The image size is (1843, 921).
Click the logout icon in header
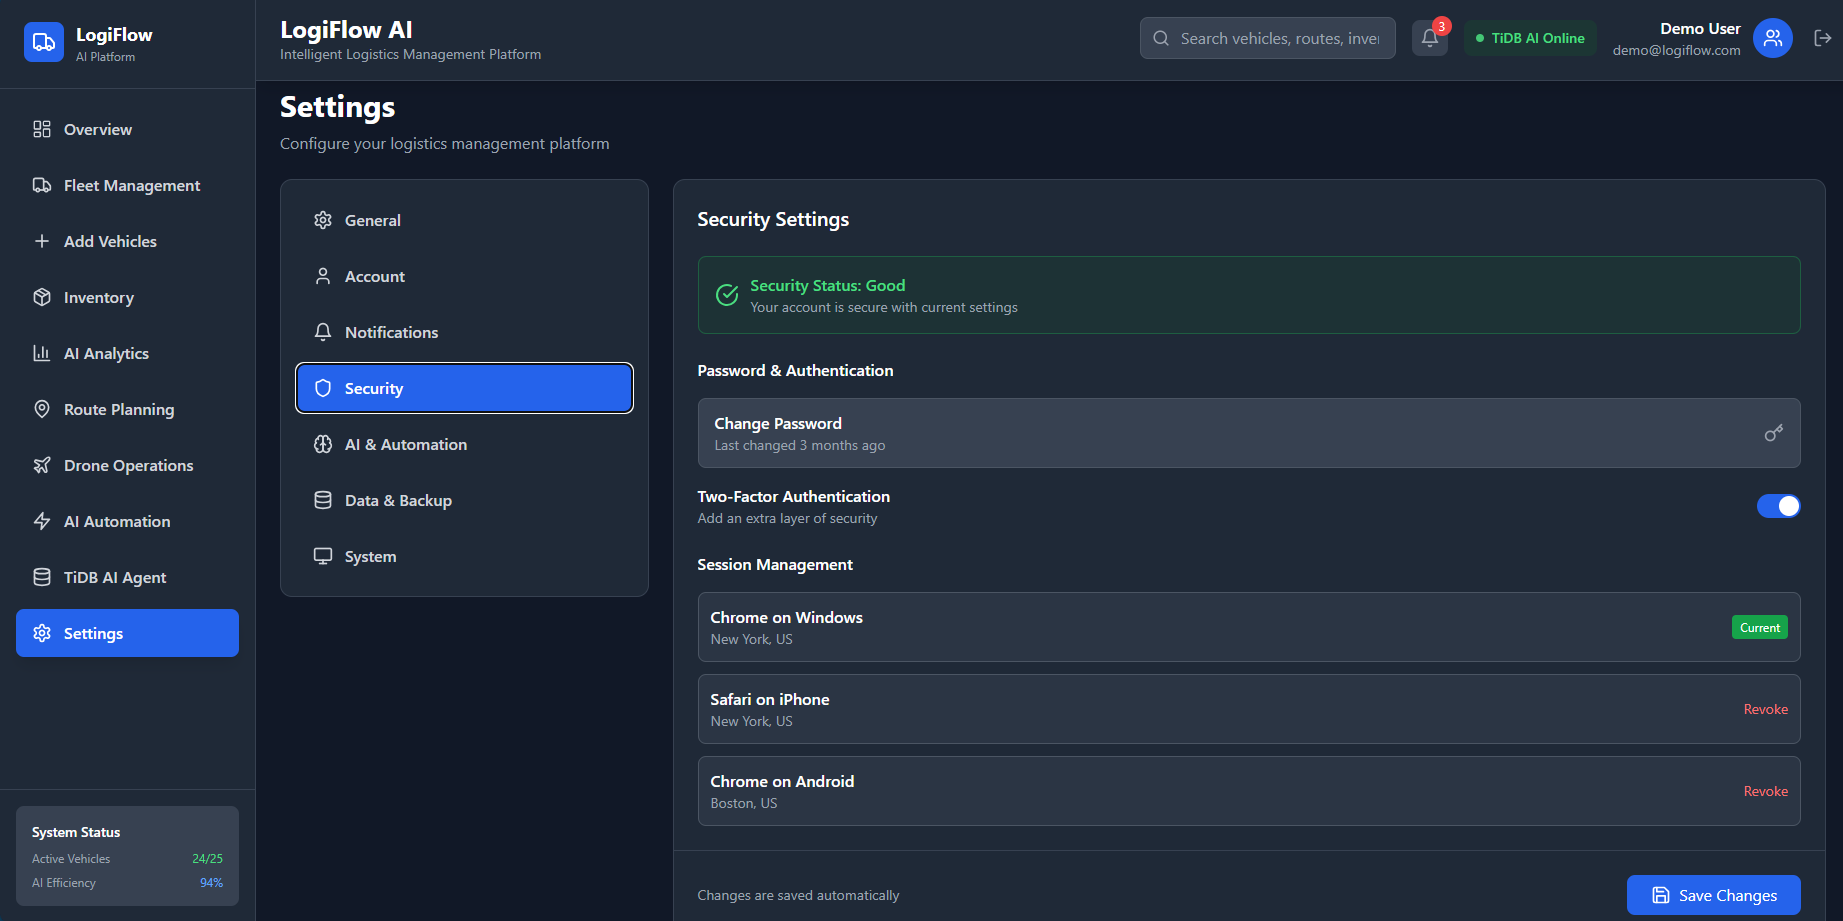(x=1822, y=38)
